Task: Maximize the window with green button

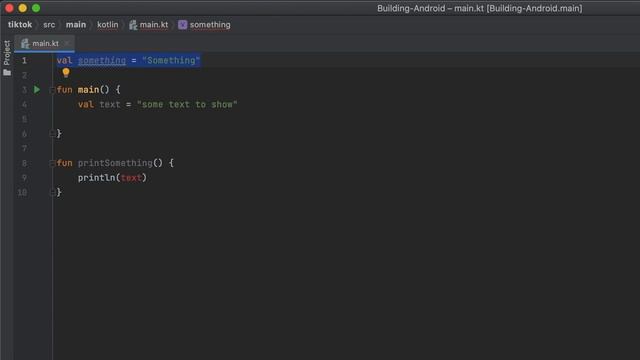Action: 36,8
